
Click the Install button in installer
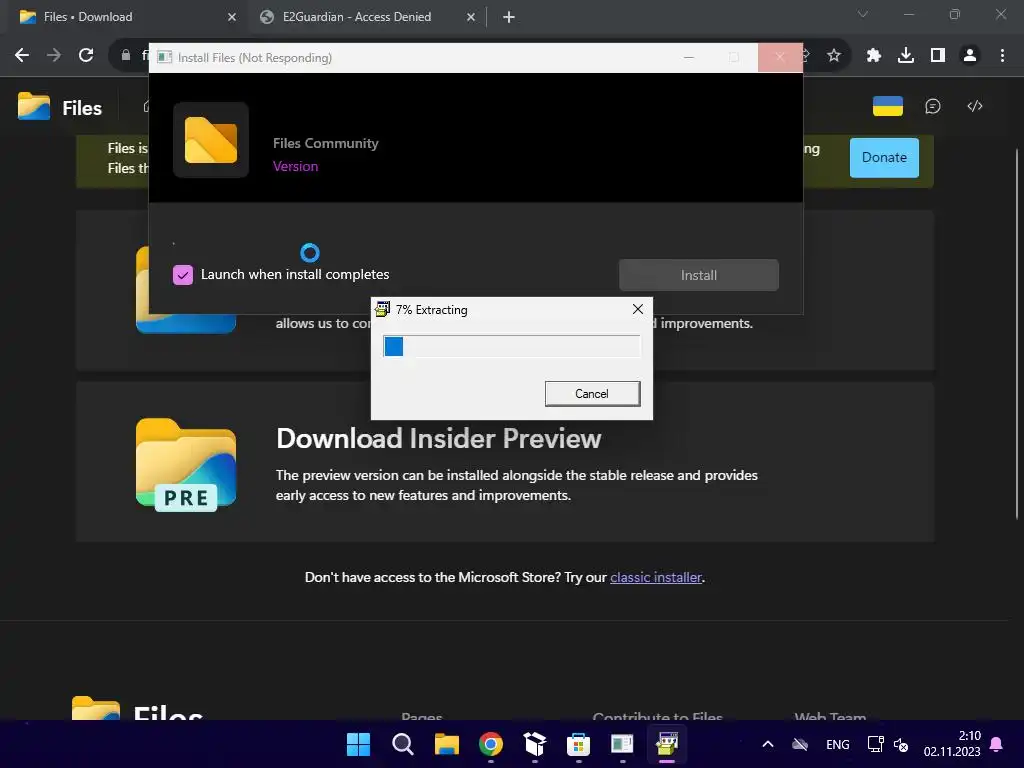coord(699,275)
